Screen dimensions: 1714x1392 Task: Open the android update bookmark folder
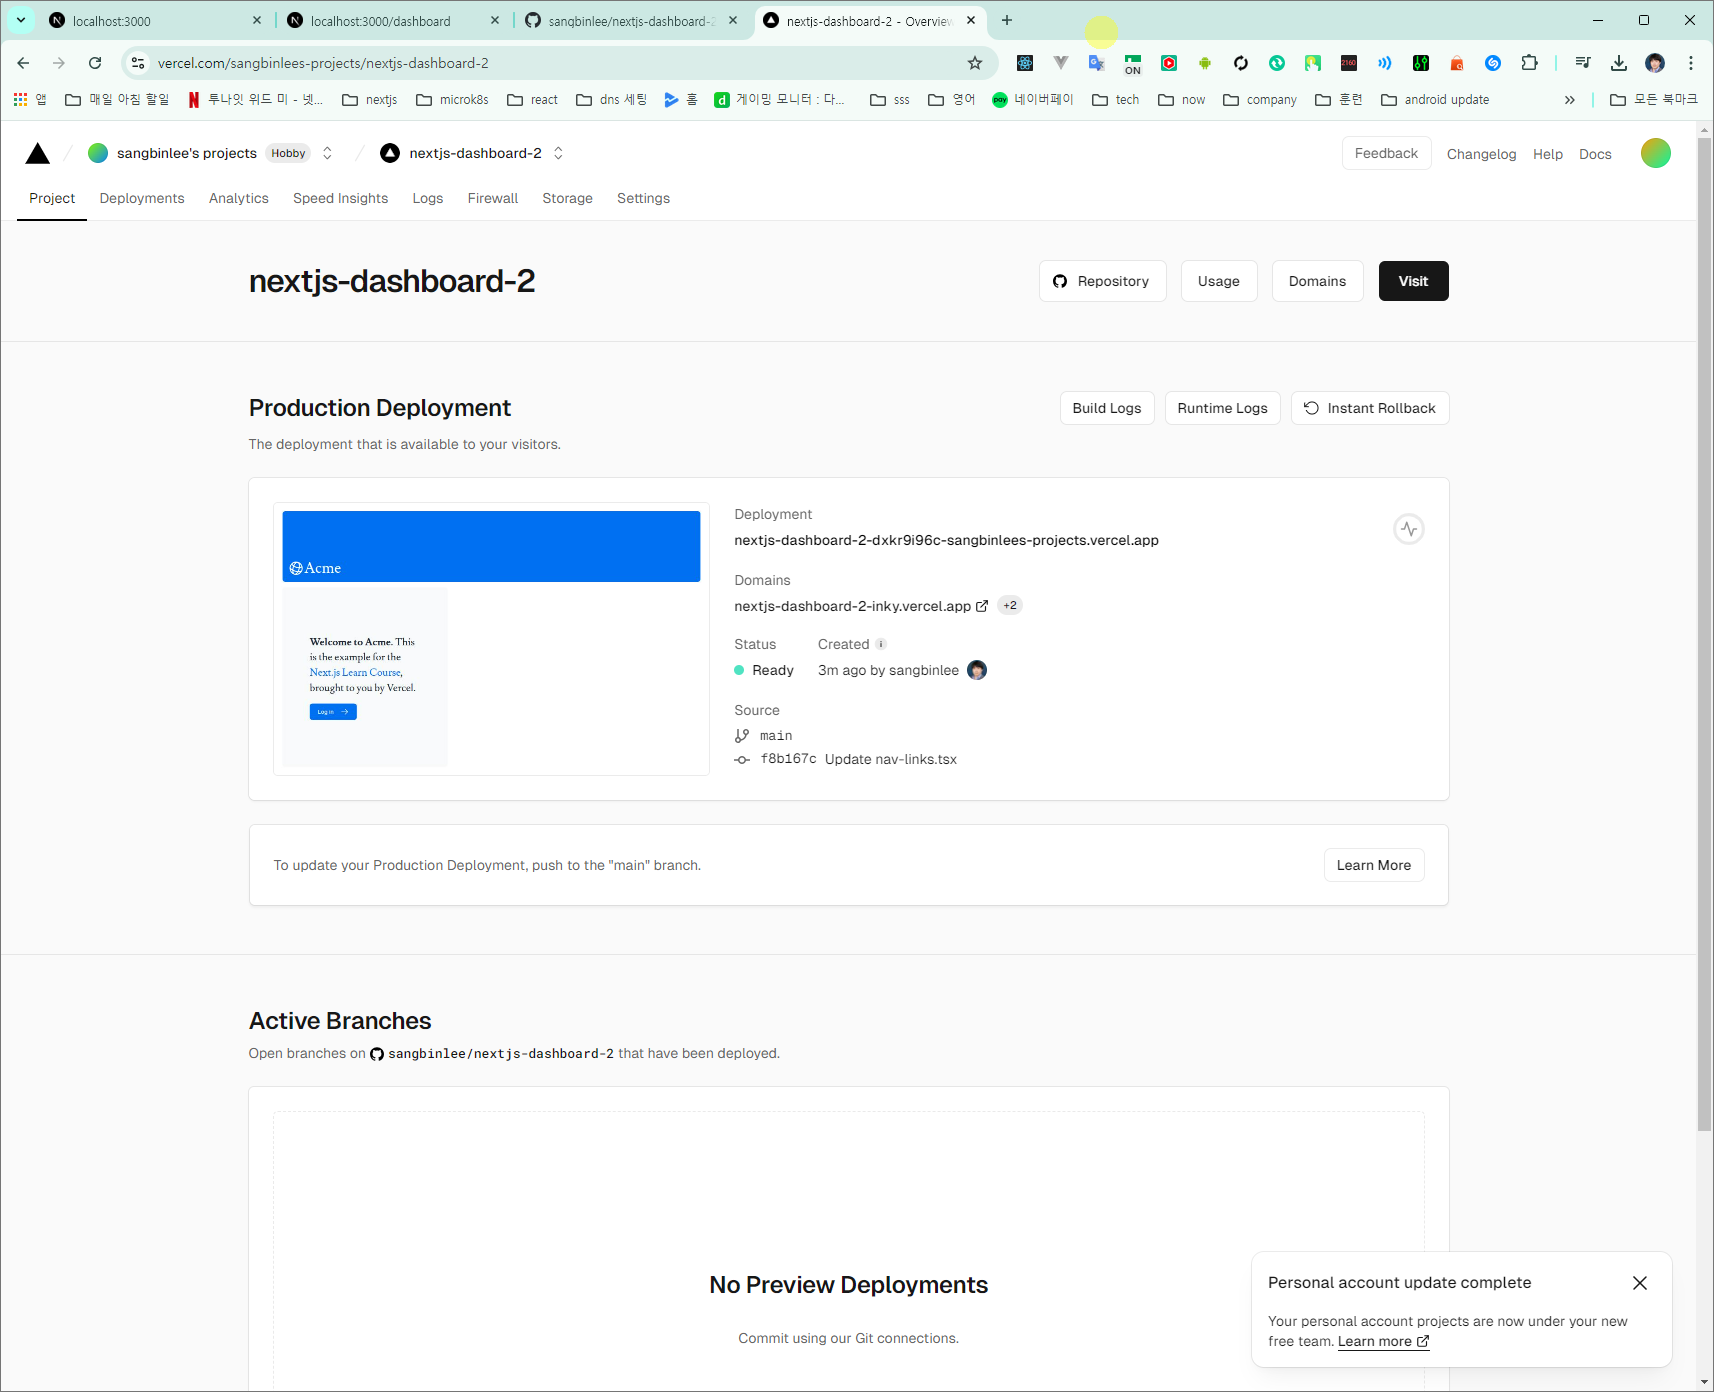(x=1435, y=99)
